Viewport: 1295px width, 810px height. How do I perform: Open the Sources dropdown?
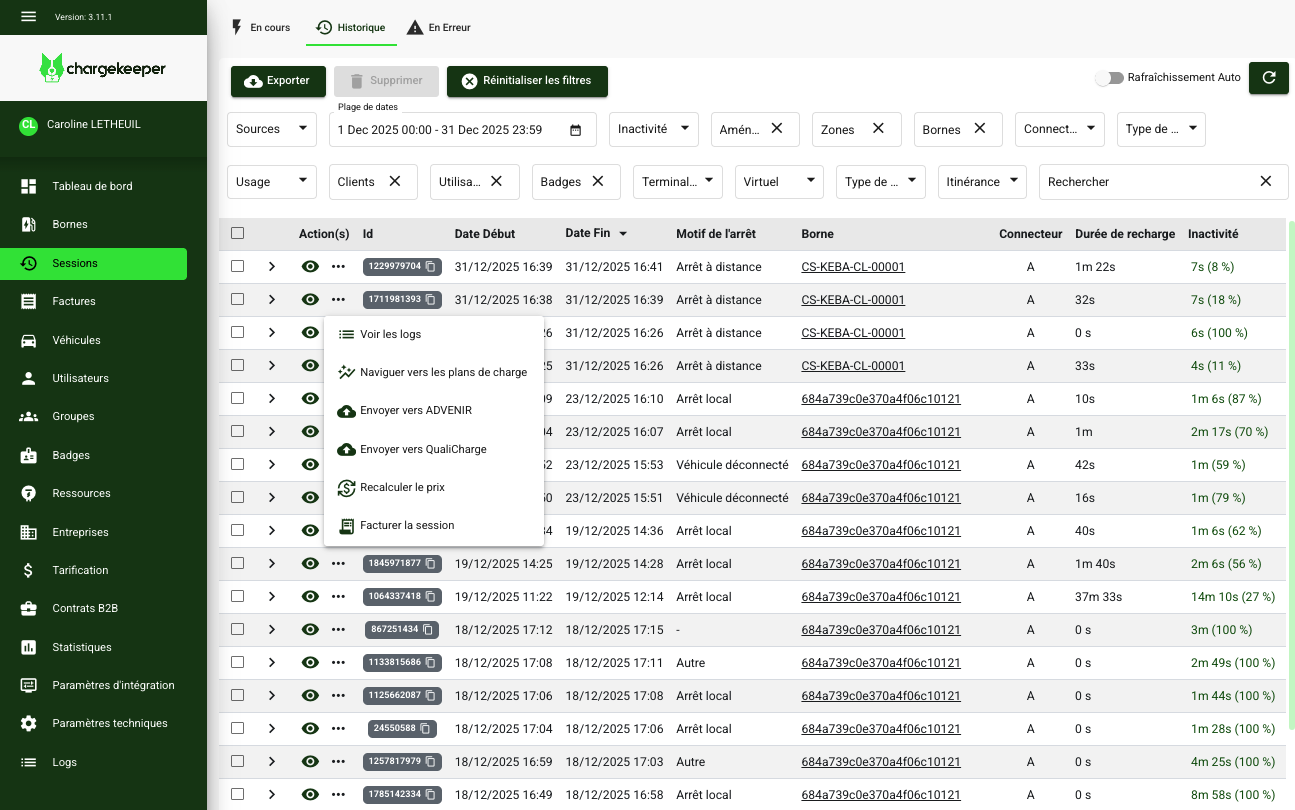(272, 129)
